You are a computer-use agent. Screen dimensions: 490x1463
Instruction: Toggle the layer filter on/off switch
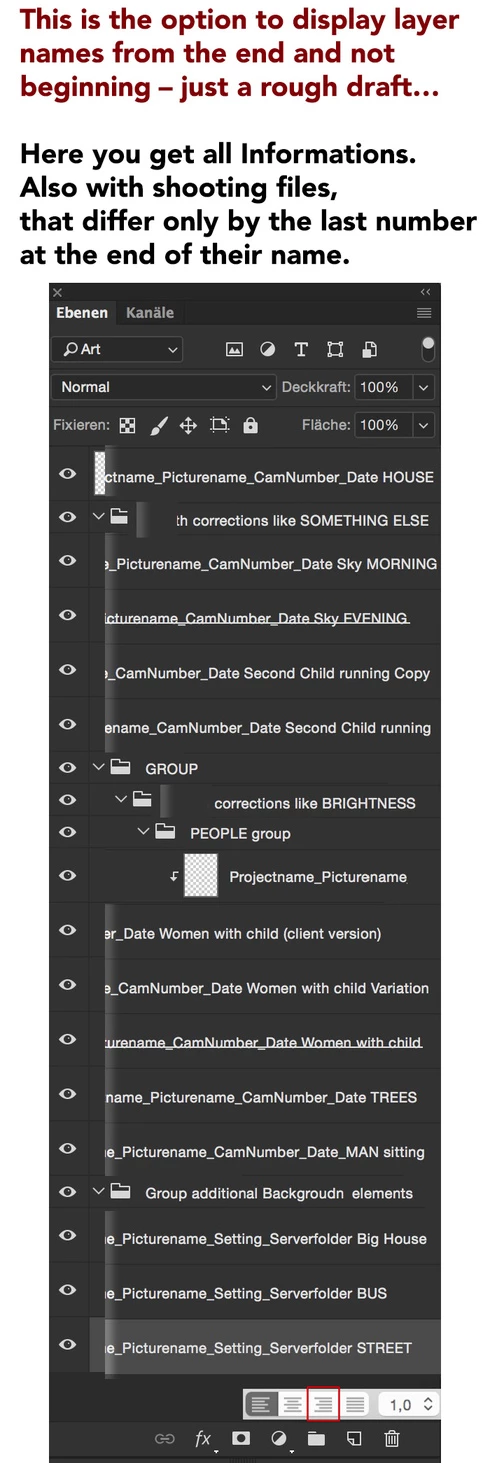coord(428,348)
